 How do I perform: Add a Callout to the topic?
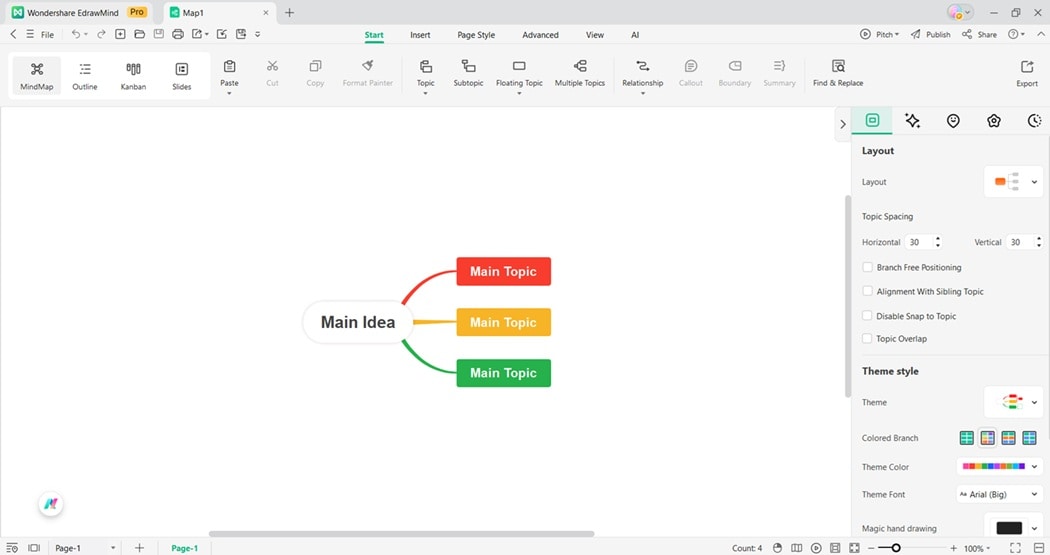coord(691,73)
